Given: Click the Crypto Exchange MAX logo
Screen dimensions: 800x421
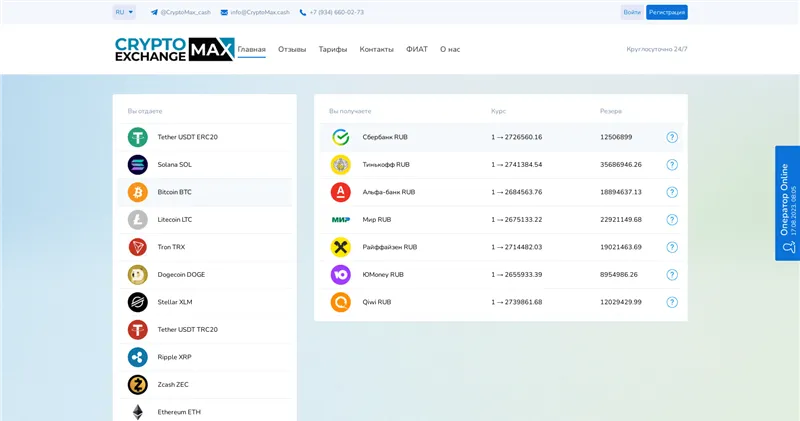Looking at the screenshot, I should click(x=174, y=49).
